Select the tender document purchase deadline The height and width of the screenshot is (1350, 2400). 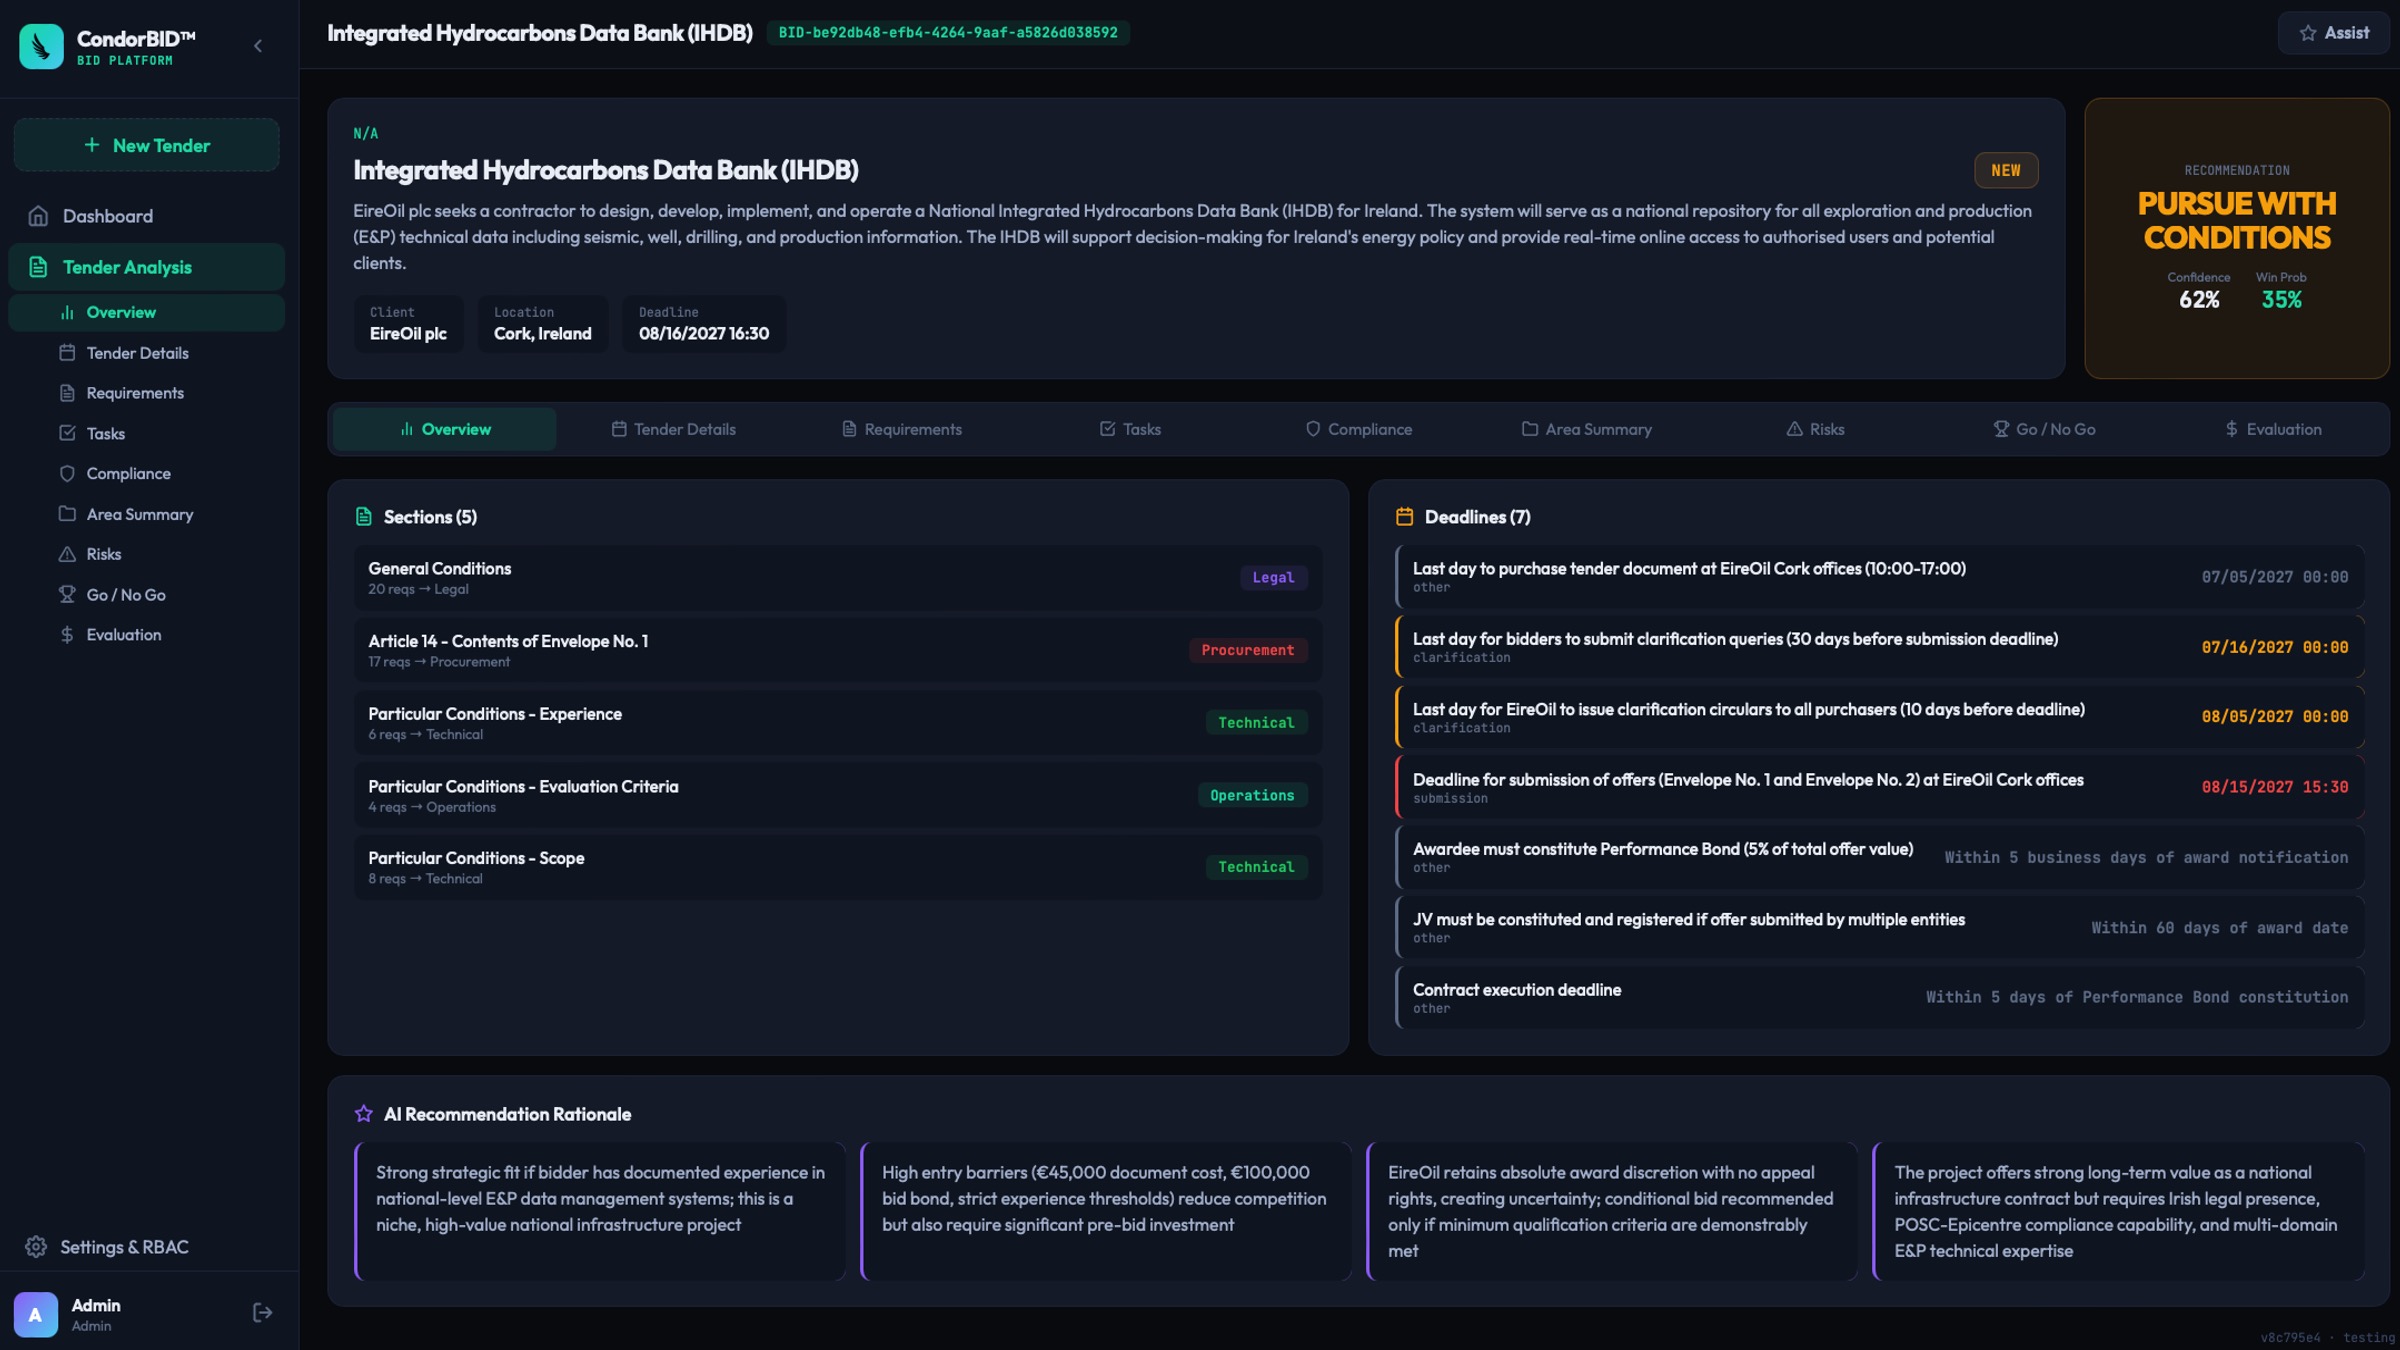pos(1880,577)
